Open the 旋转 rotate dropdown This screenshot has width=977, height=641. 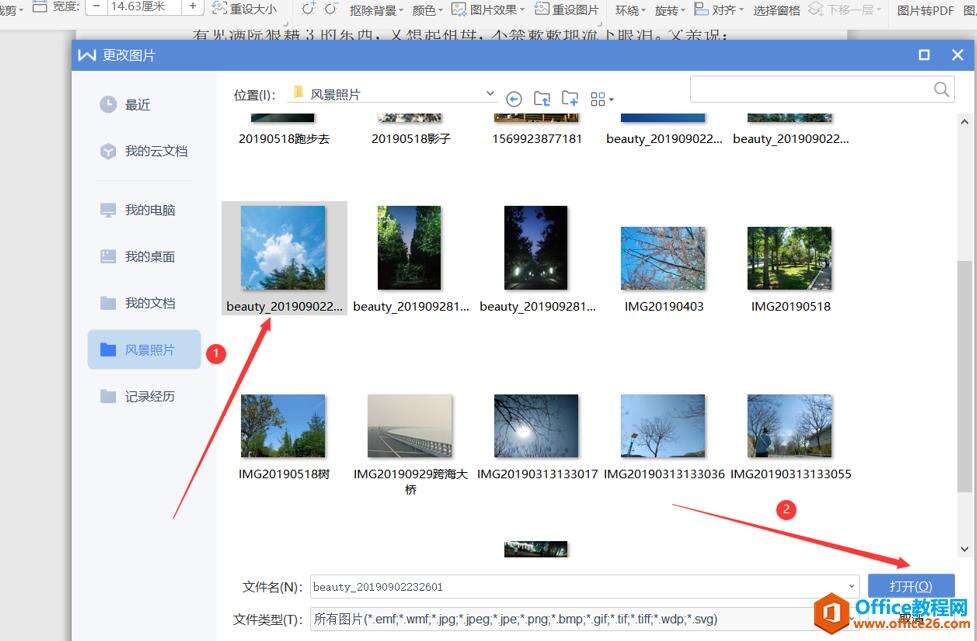(x=670, y=10)
